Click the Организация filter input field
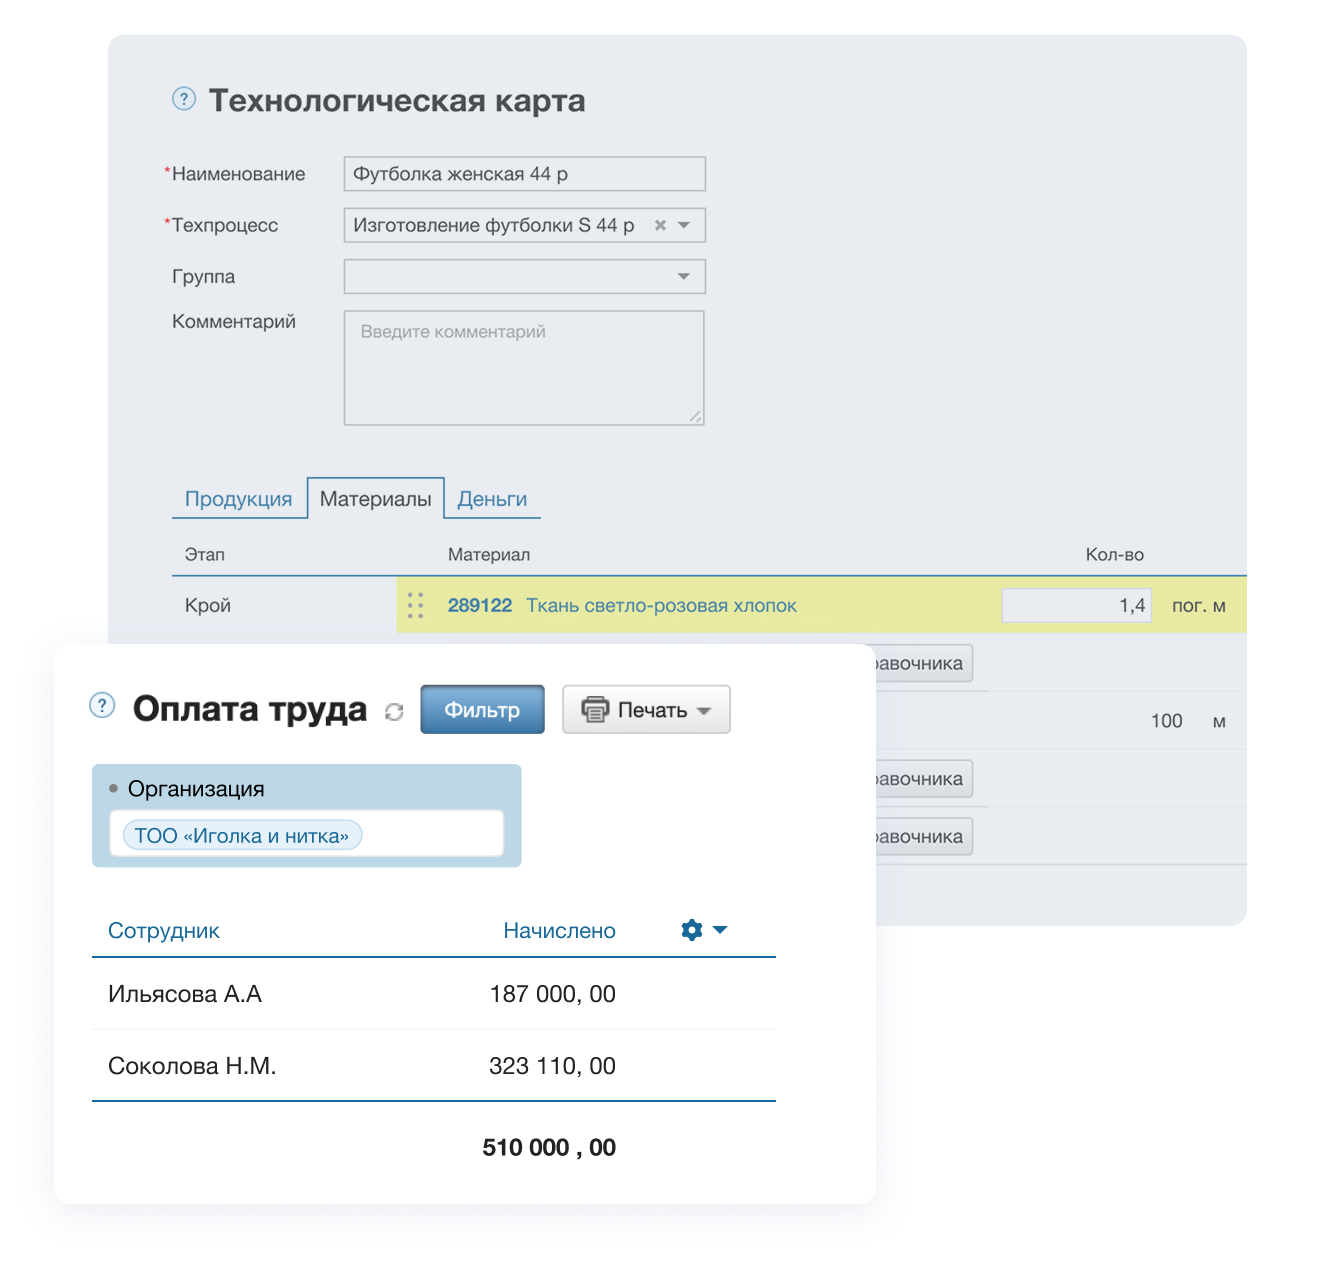The width and height of the screenshot is (1320, 1264). tap(306, 833)
